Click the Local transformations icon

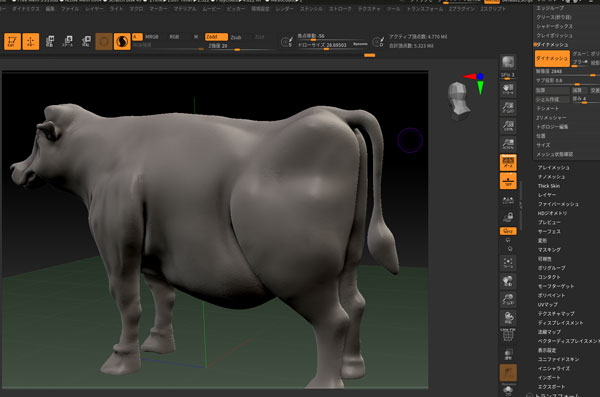pos(508,200)
